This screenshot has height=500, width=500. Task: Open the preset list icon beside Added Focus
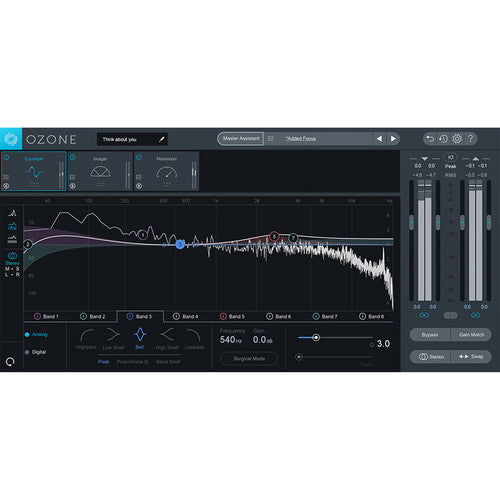[x=271, y=139]
